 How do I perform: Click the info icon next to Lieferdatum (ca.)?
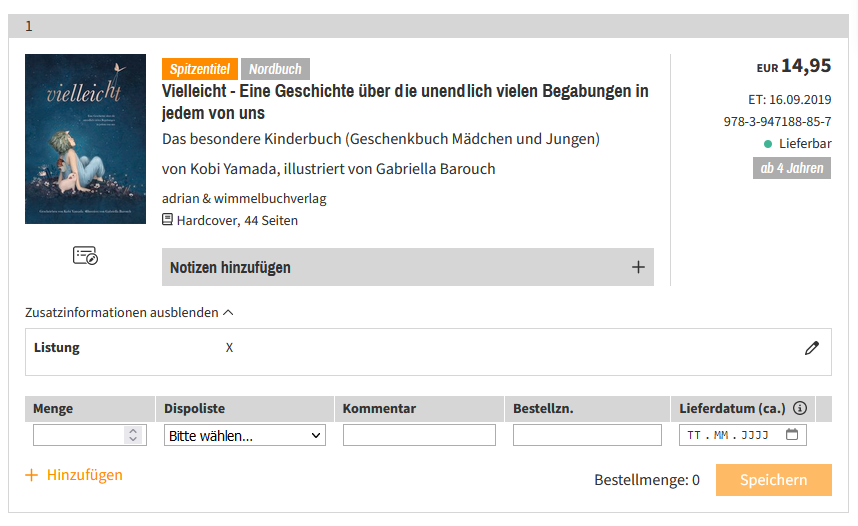[x=800, y=408]
